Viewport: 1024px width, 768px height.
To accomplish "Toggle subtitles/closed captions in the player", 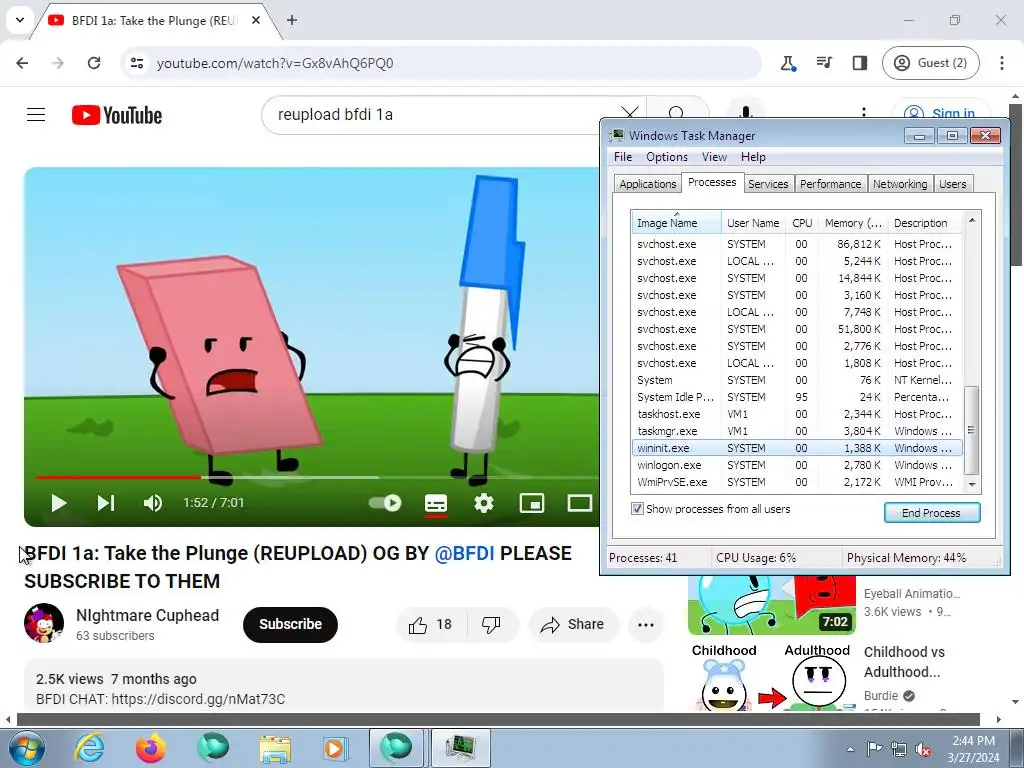I will [x=436, y=504].
